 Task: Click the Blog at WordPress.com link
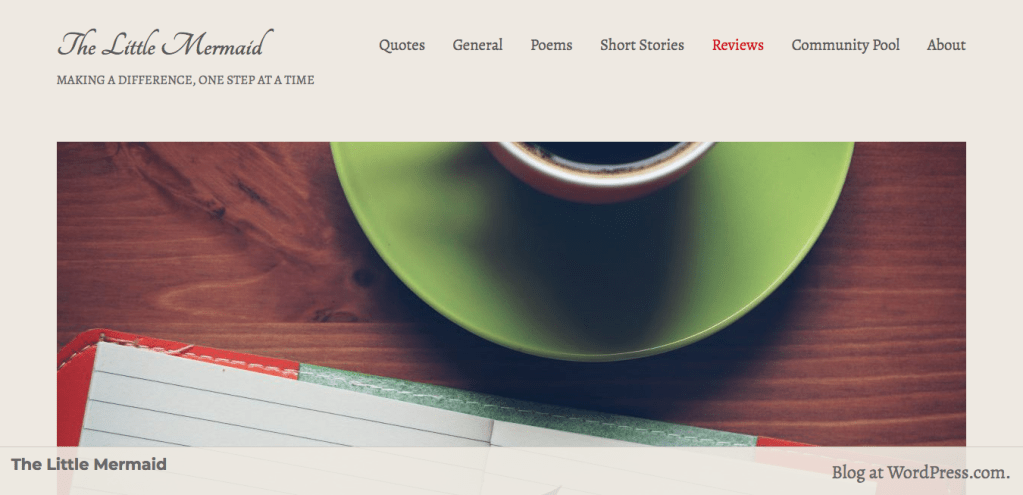tap(921, 472)
